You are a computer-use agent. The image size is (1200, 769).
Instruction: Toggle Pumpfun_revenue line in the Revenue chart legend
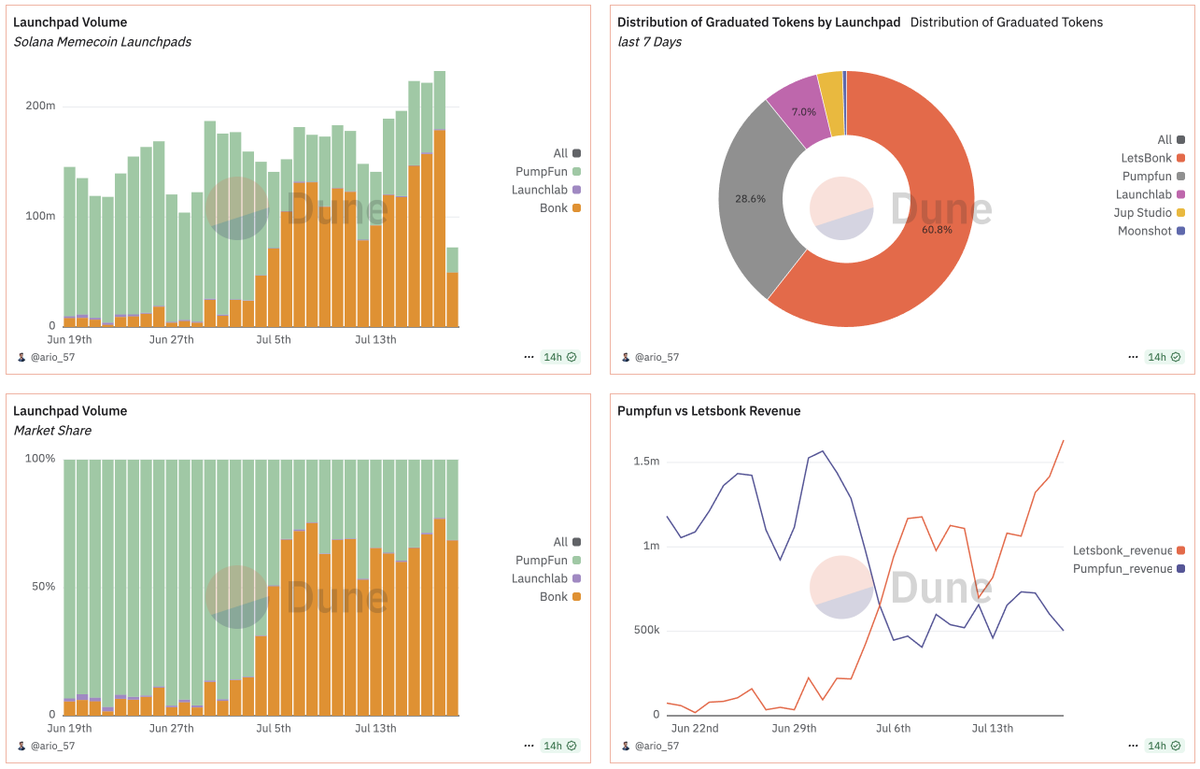tap(1129, 568)
